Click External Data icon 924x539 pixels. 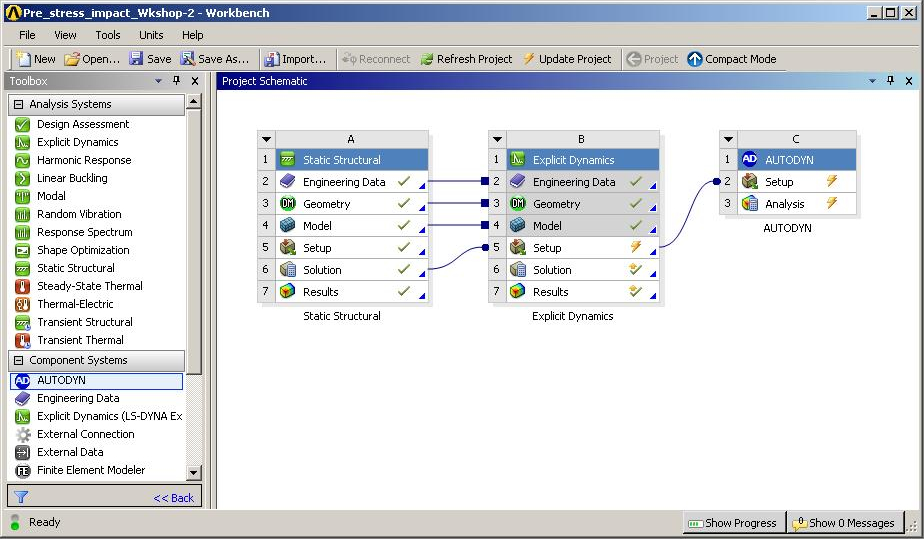[x=22, y=452]
